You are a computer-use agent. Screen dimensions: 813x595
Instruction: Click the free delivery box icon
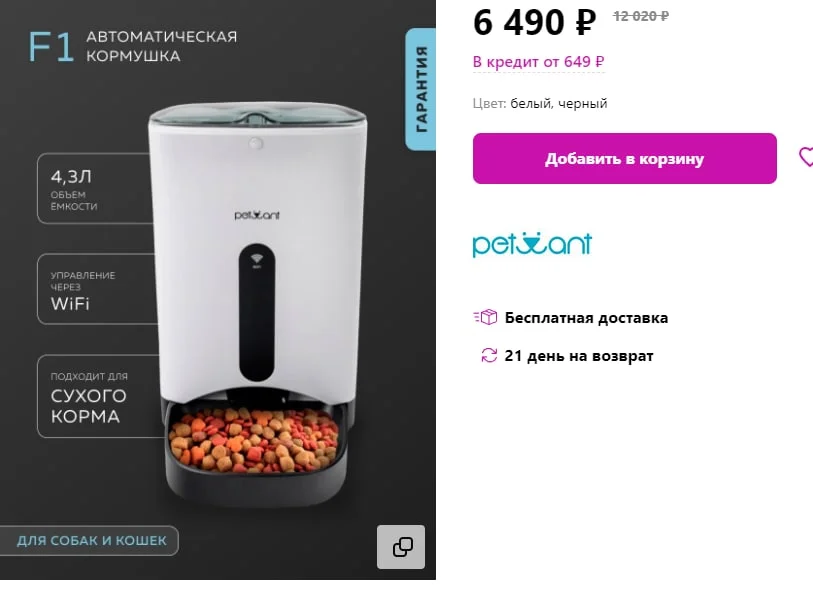click(485, 317)
